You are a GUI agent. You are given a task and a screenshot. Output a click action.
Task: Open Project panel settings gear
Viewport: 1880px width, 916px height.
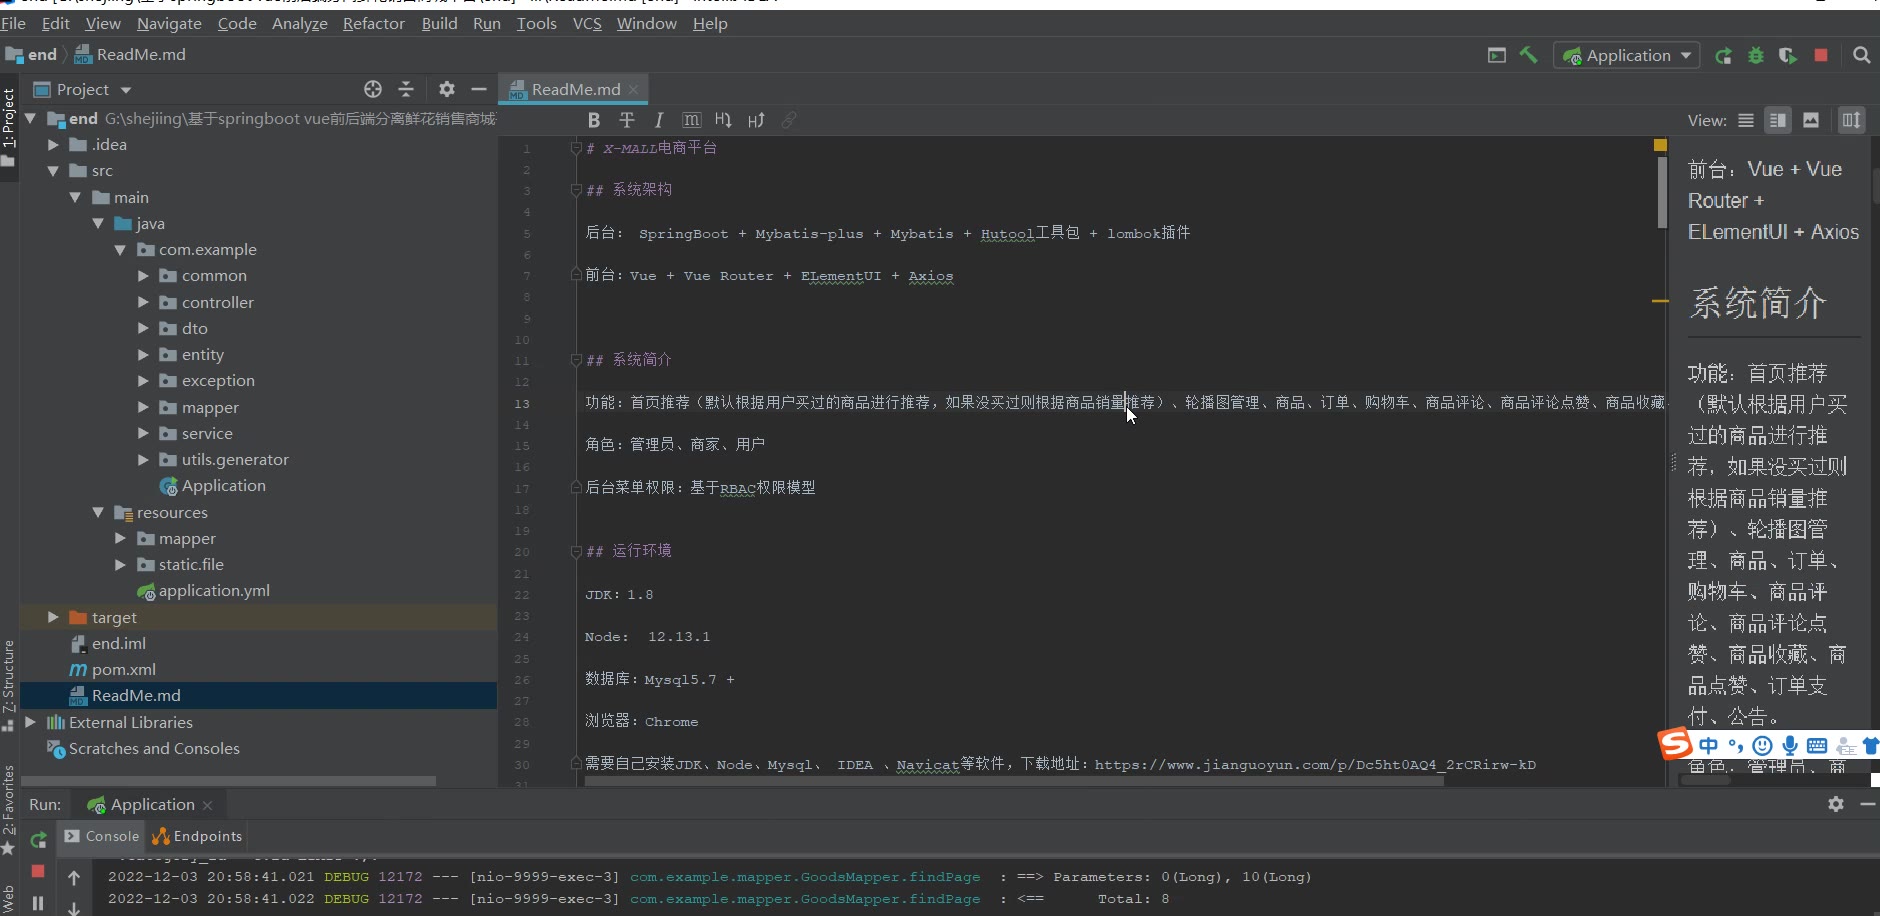(x=447, y=89)
